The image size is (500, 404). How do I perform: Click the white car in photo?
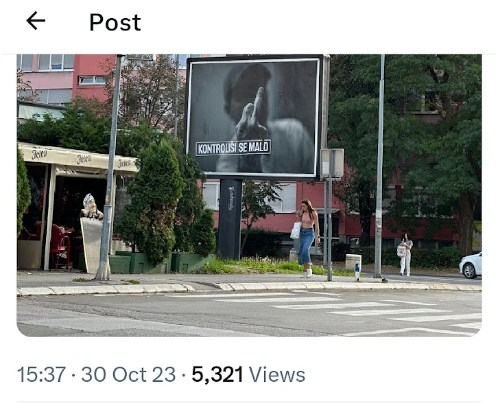coord(470,266)
